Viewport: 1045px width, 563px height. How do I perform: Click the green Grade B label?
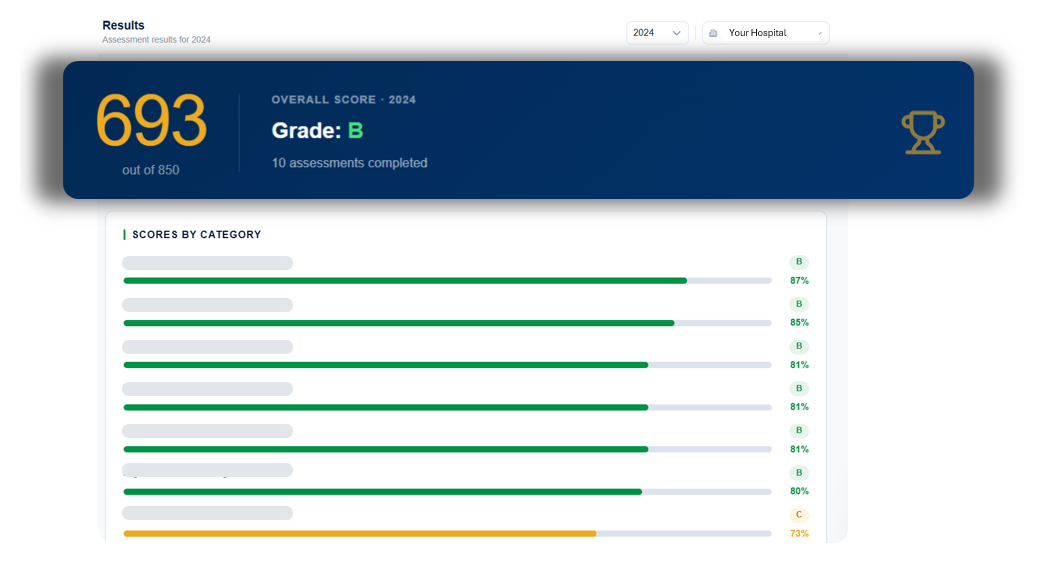click(x=355, y=131)
